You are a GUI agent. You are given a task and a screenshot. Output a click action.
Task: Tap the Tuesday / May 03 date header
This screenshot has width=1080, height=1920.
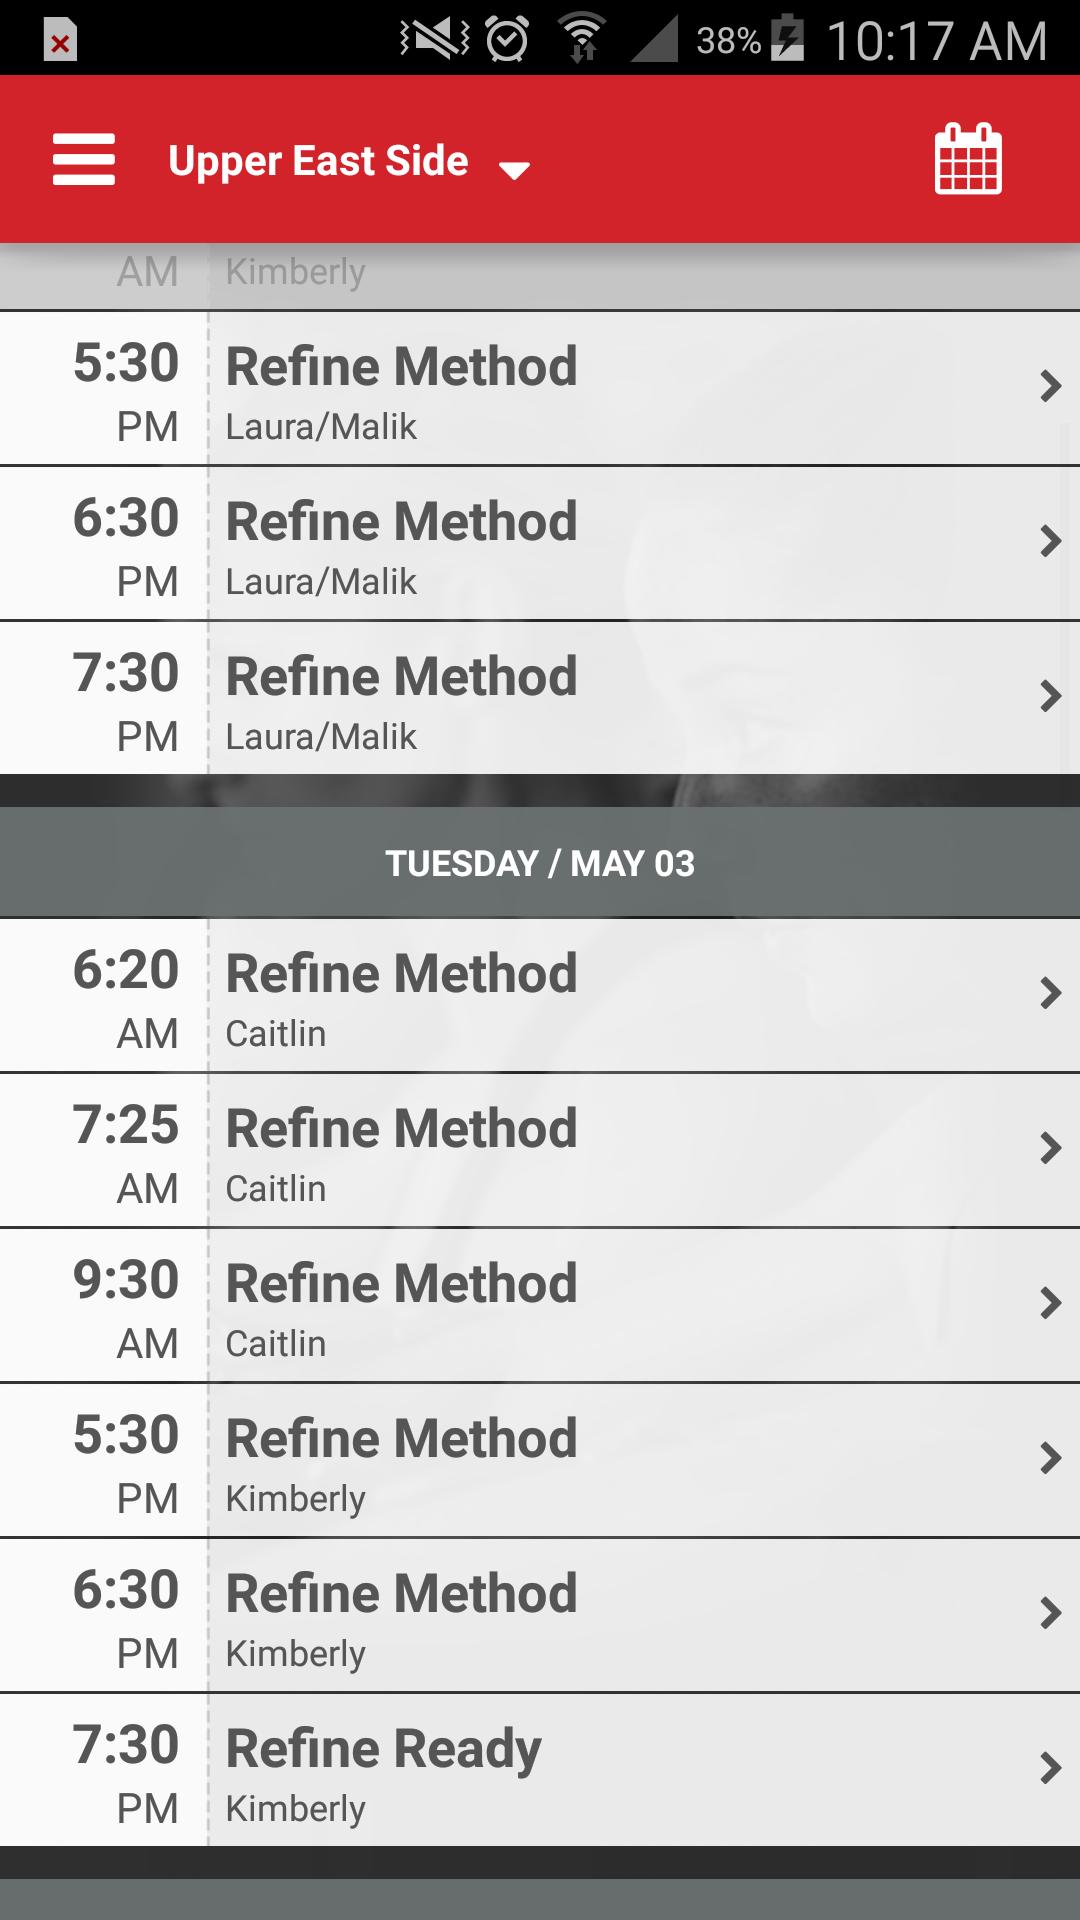[540, 863]
